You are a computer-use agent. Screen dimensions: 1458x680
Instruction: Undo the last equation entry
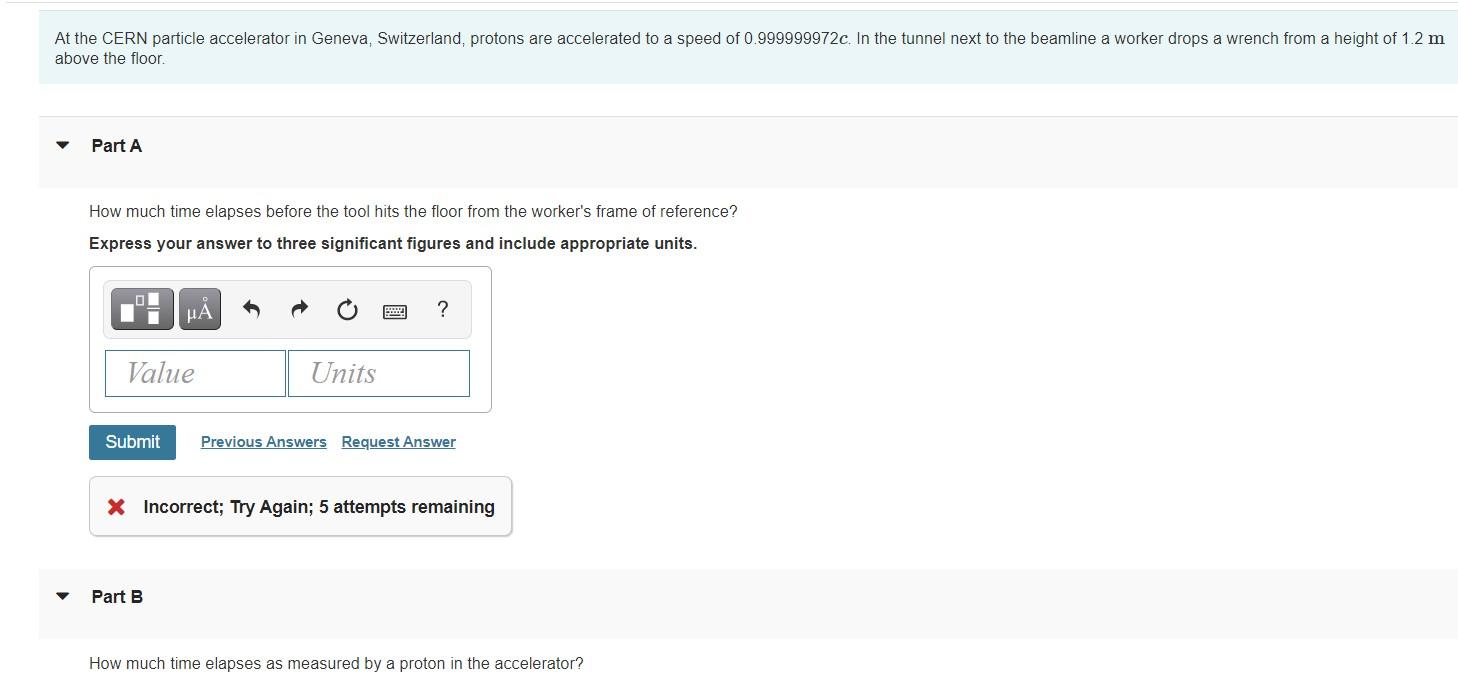pos(251,309)
